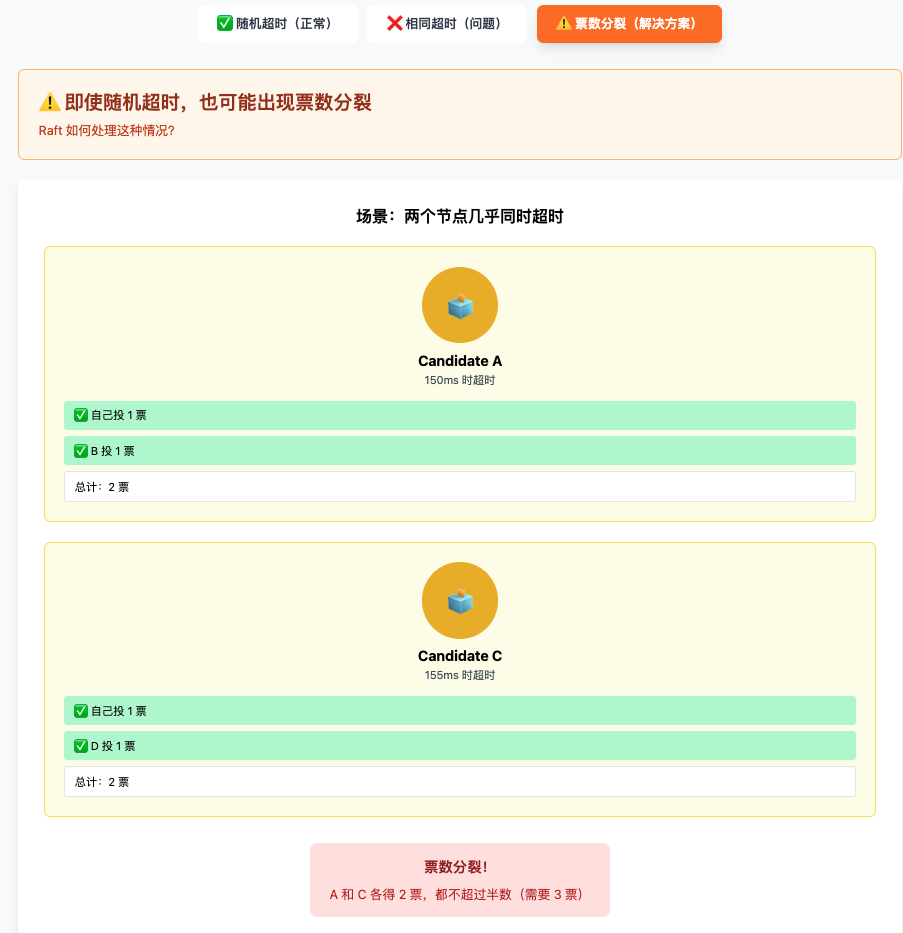This screenshot has width=903, height=933.
Task: Click green checkmark beside Candidate C's 自己投 1 票
Action: 81,711
